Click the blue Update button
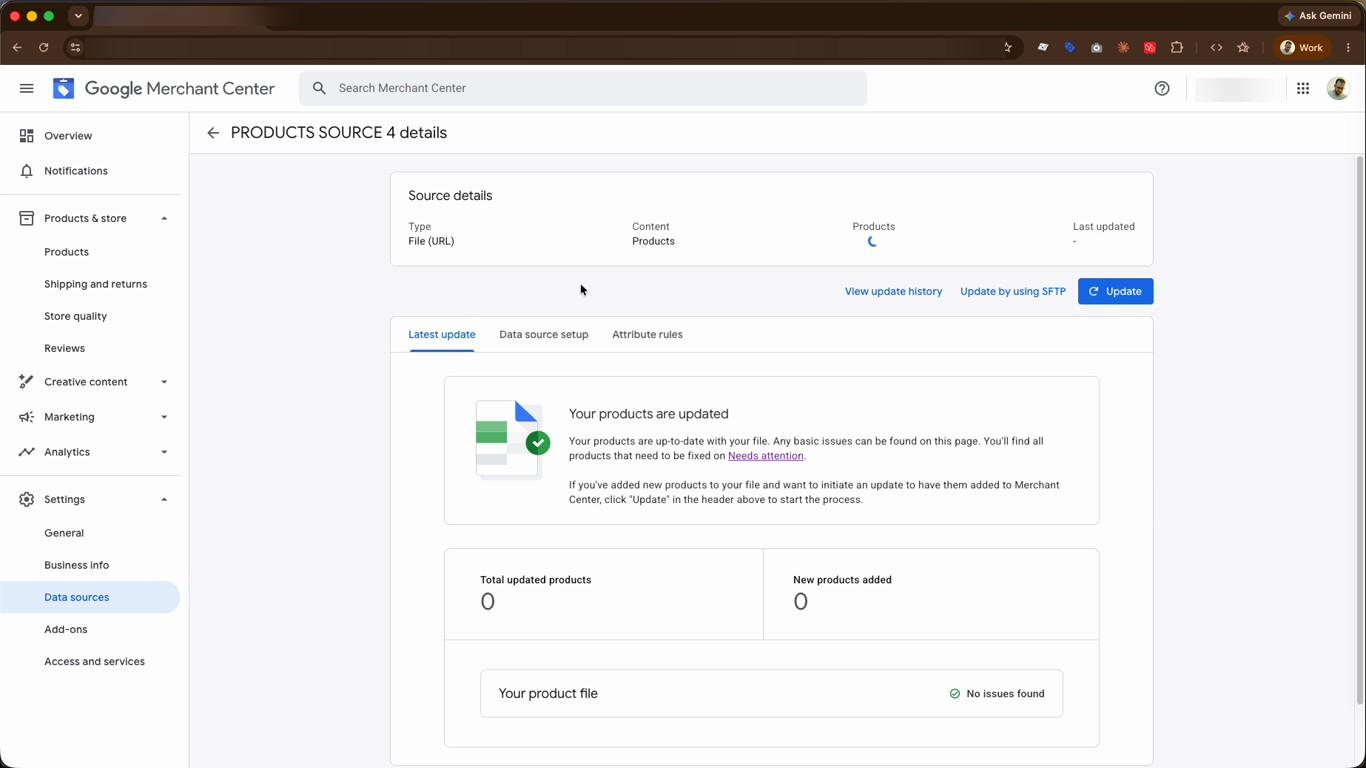The image size is (1366, 768). [1115, 291]
